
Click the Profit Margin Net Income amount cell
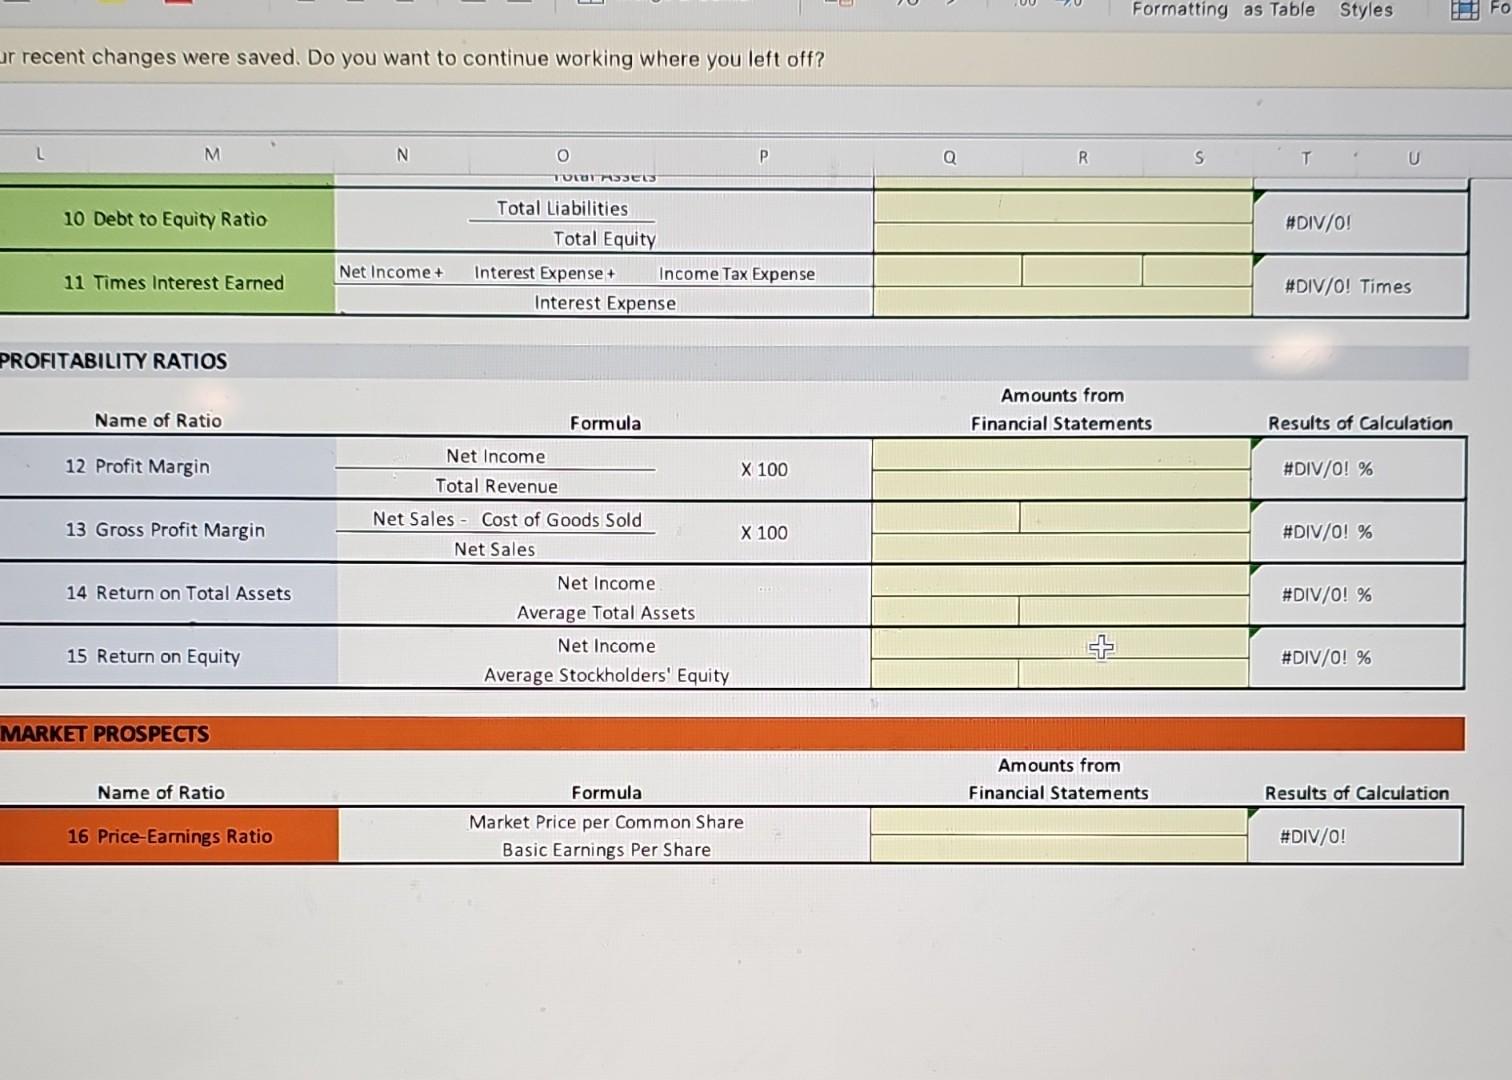click(x=1061, y=455)
